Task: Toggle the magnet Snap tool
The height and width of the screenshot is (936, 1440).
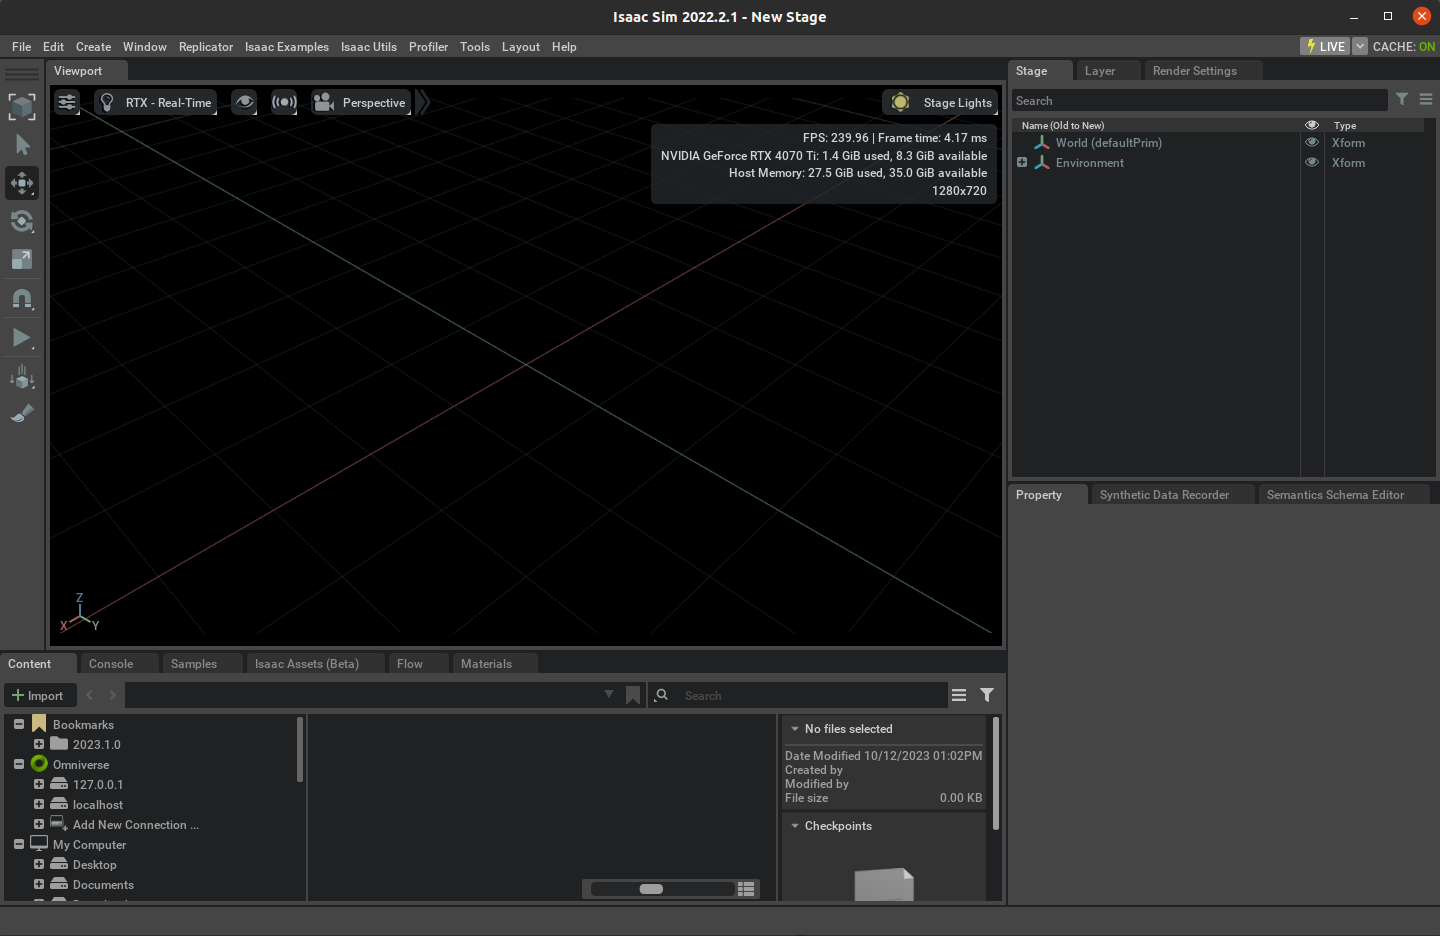Action: click(x=22, y=298)
